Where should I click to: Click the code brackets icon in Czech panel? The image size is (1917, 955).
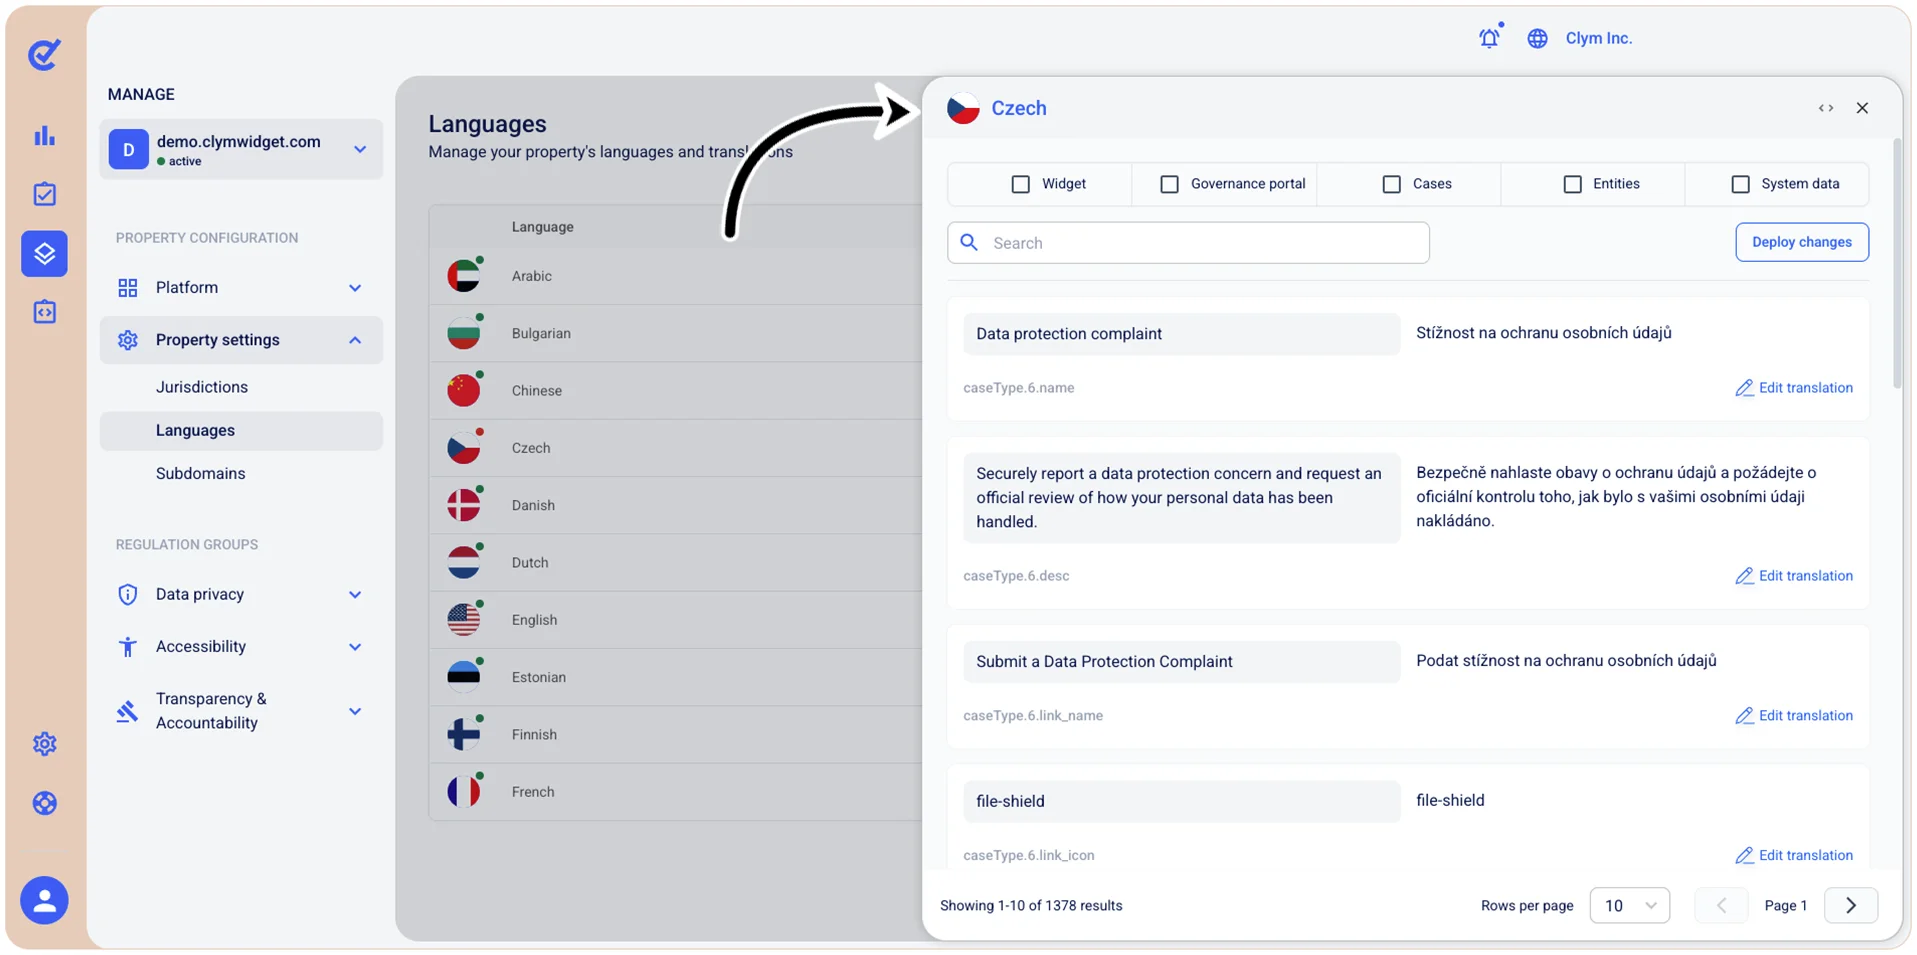tap(1825, 108)
